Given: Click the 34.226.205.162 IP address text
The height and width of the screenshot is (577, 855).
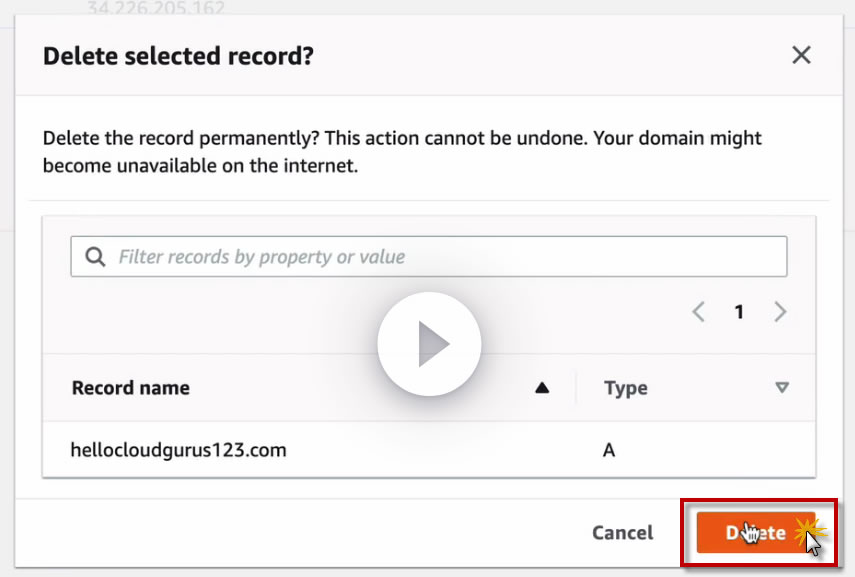Looking at the screenshot, I should (x=156, y=9).
